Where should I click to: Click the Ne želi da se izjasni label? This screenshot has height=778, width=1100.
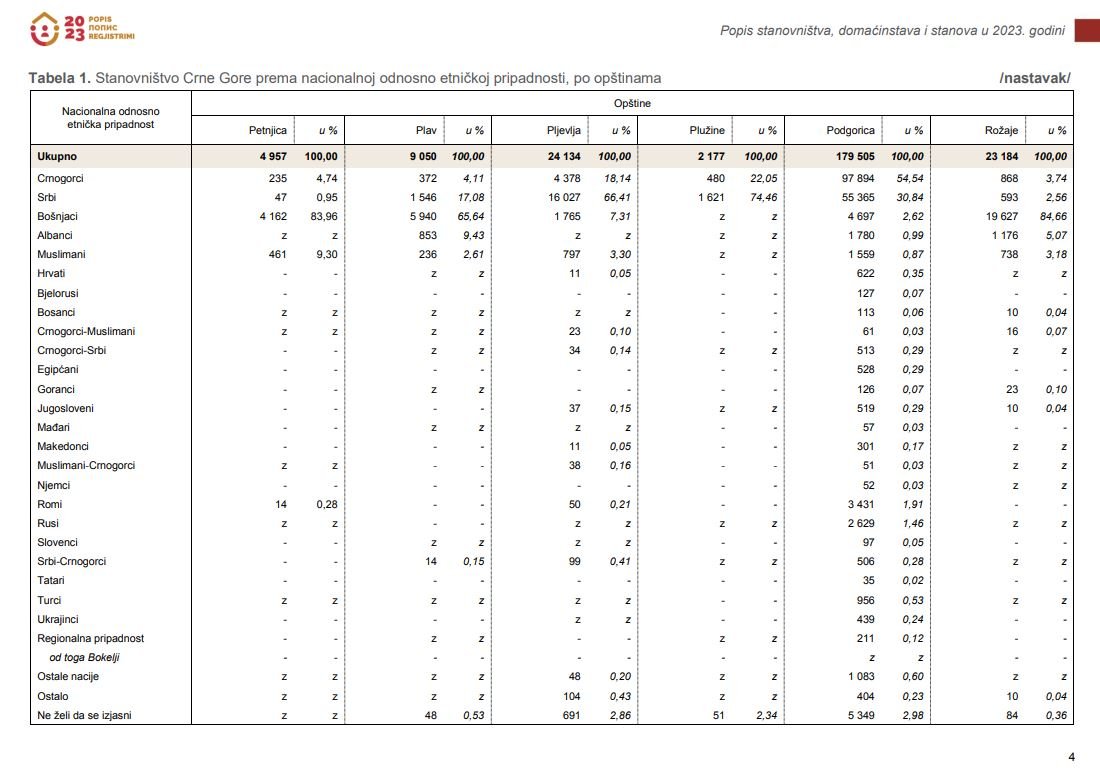click(84, 716)
